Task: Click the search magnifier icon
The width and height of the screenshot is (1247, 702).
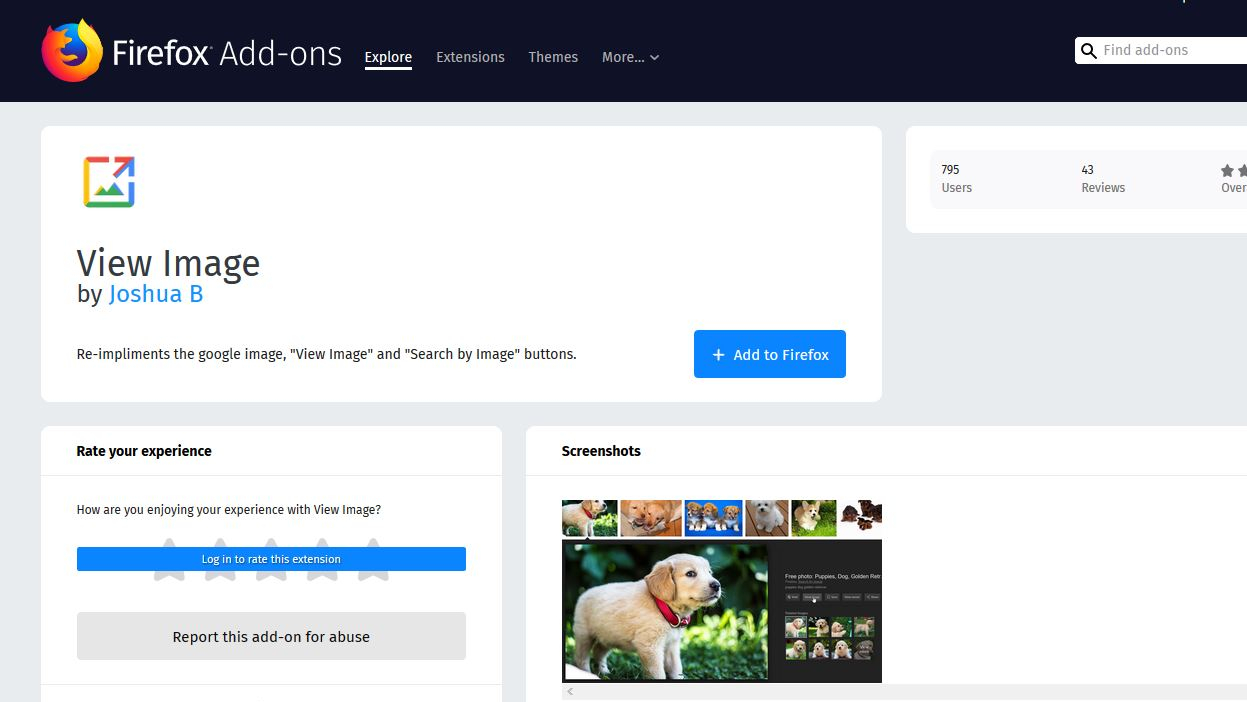Action: [1089, 51]
